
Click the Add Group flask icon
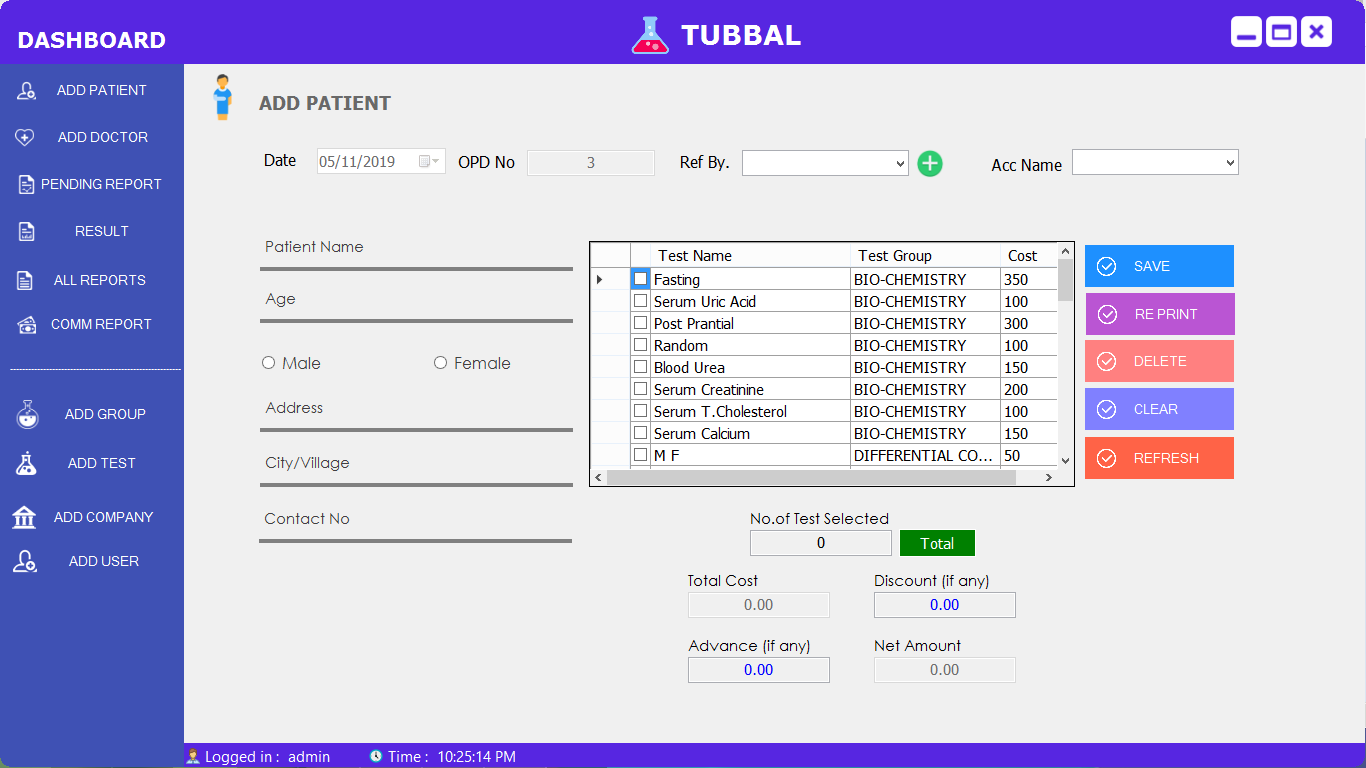(27, 414)
